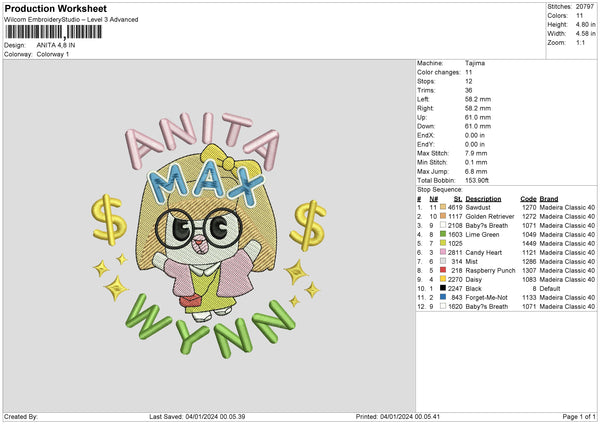
Task: Click the Baby's Breath swatch with 1620 stitches
Action: tap(443, 306)
